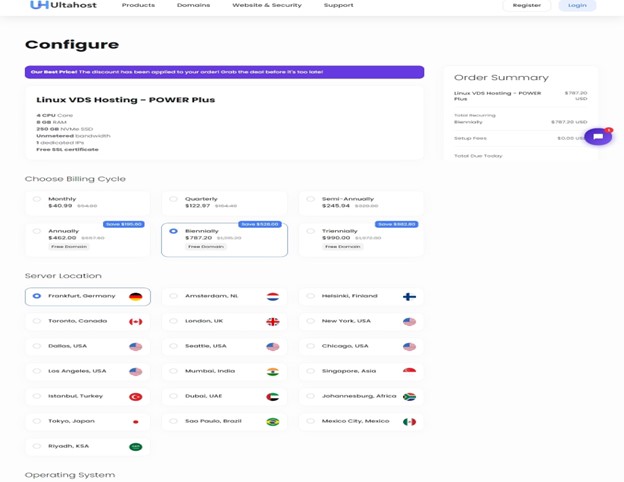
Task: Click the Canada flag icon
Action: (136, 322)
